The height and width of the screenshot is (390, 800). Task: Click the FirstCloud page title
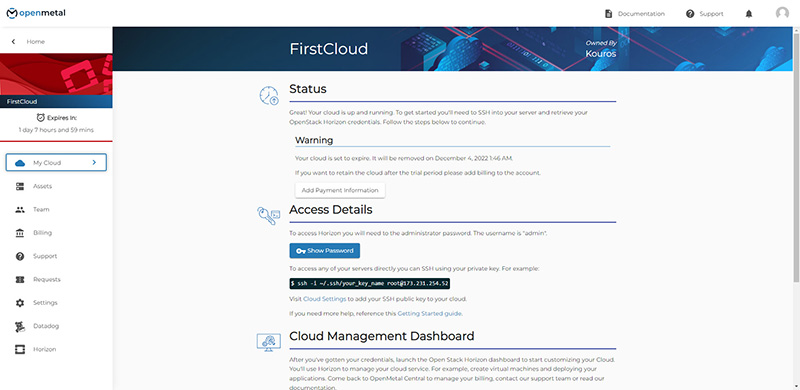329,49
